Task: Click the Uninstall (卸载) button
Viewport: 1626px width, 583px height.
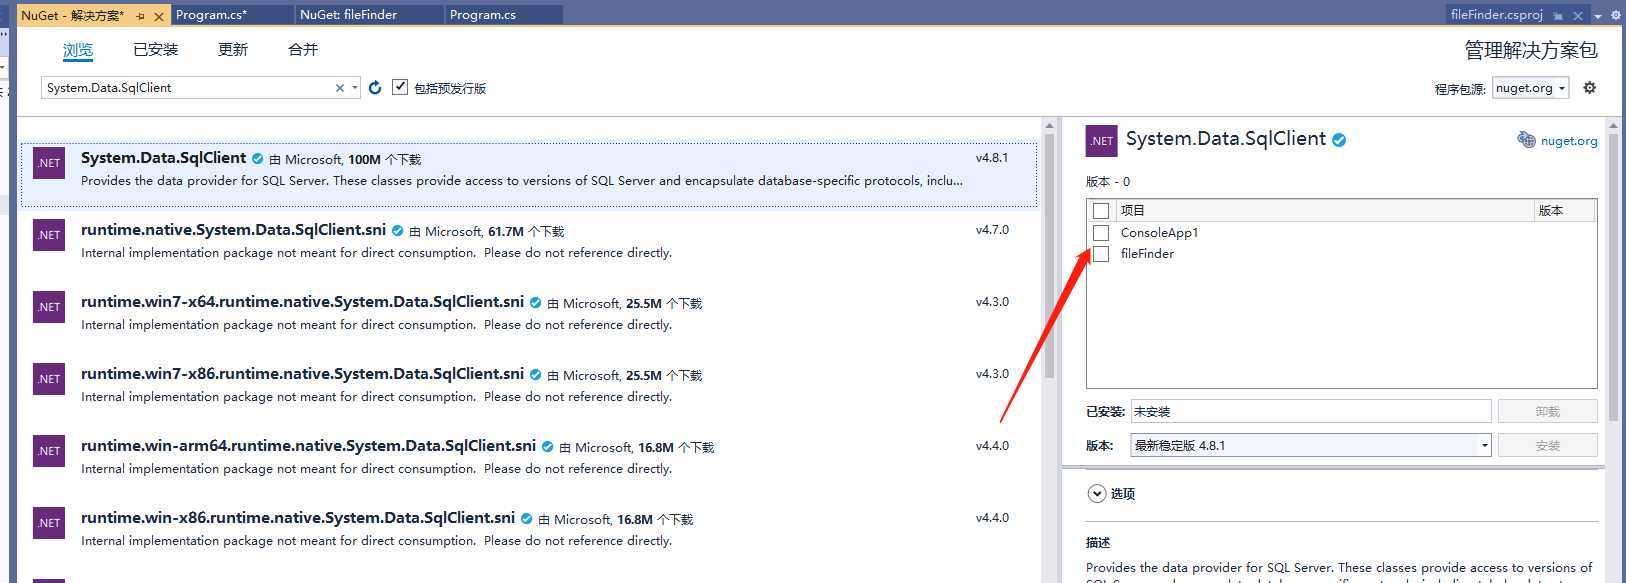Action: [x=1547, y=412]
